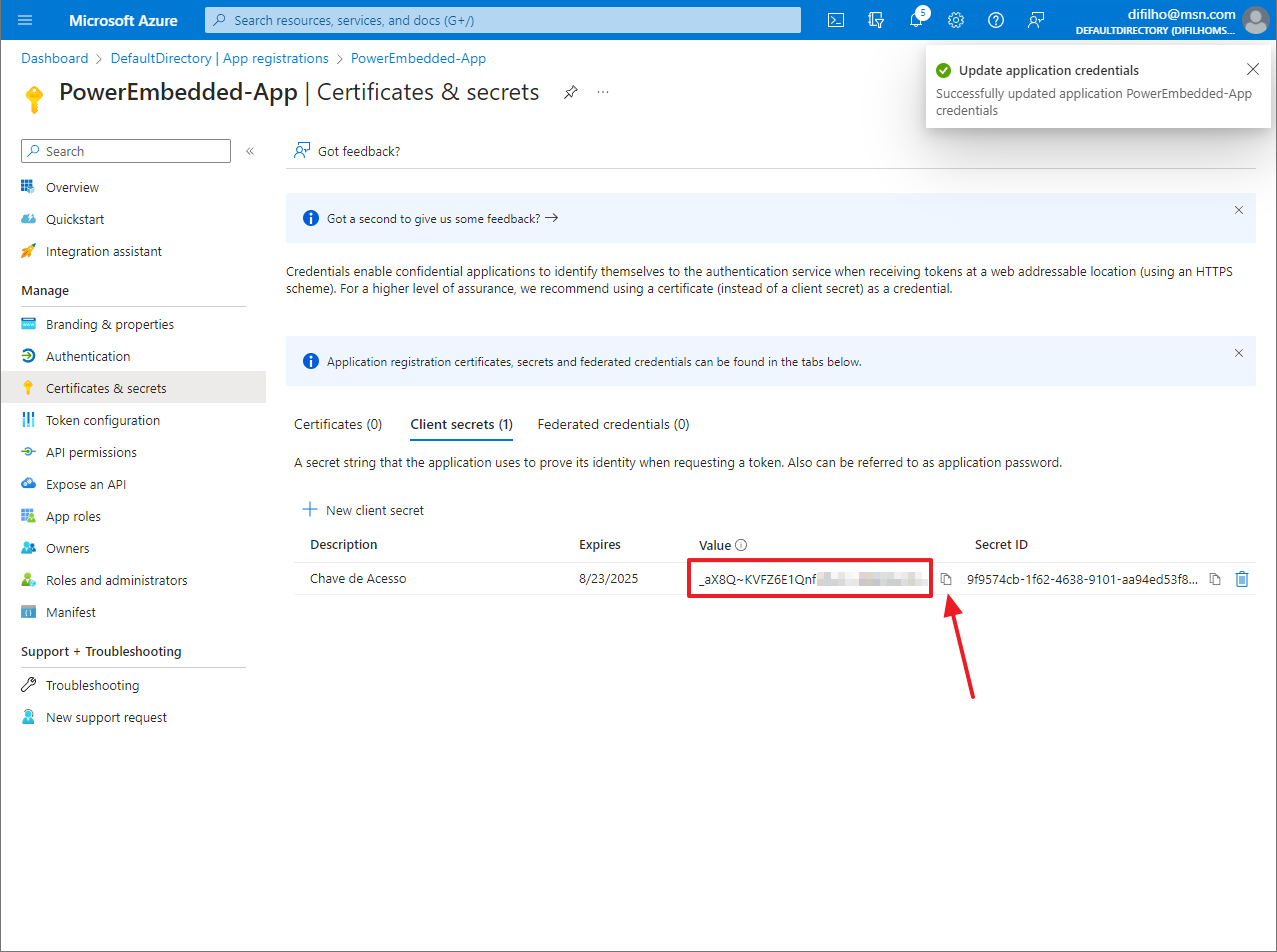Open help question mark icon
The height and width of the screenshot is (952, 1277).
[x=996, y=20]
